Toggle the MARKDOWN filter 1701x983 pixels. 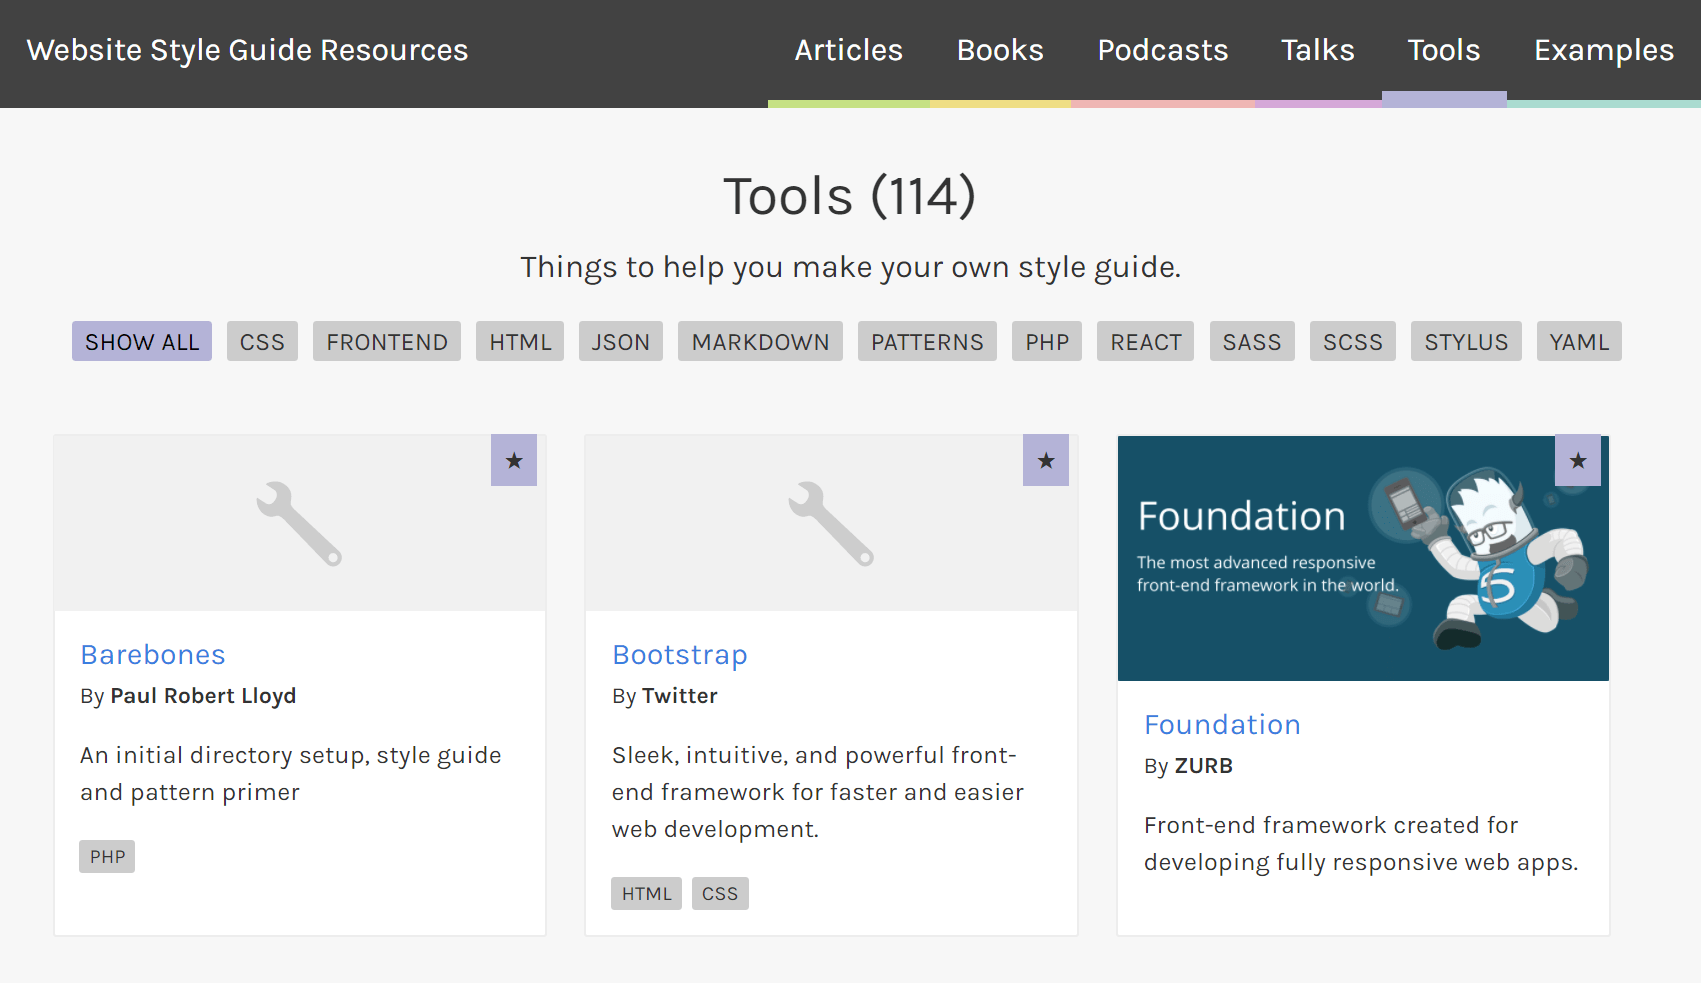(x=760, y=341)
